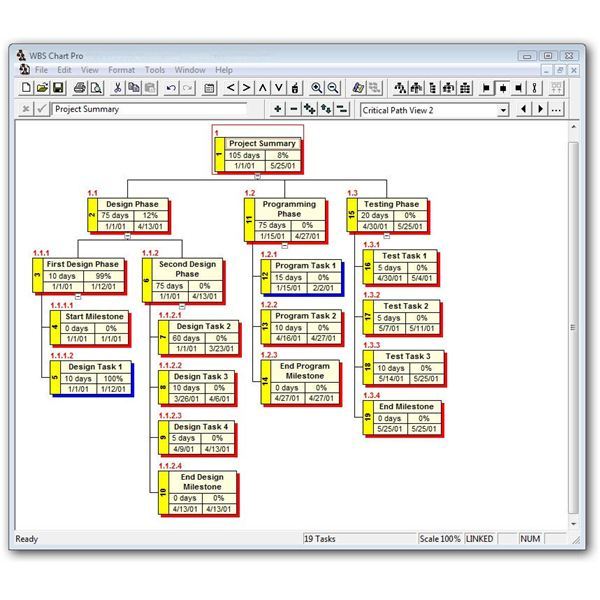Image resolution: width=600 pixels, height=600 pixels.
Task: Open the View menu
Action: coord(90,70)
